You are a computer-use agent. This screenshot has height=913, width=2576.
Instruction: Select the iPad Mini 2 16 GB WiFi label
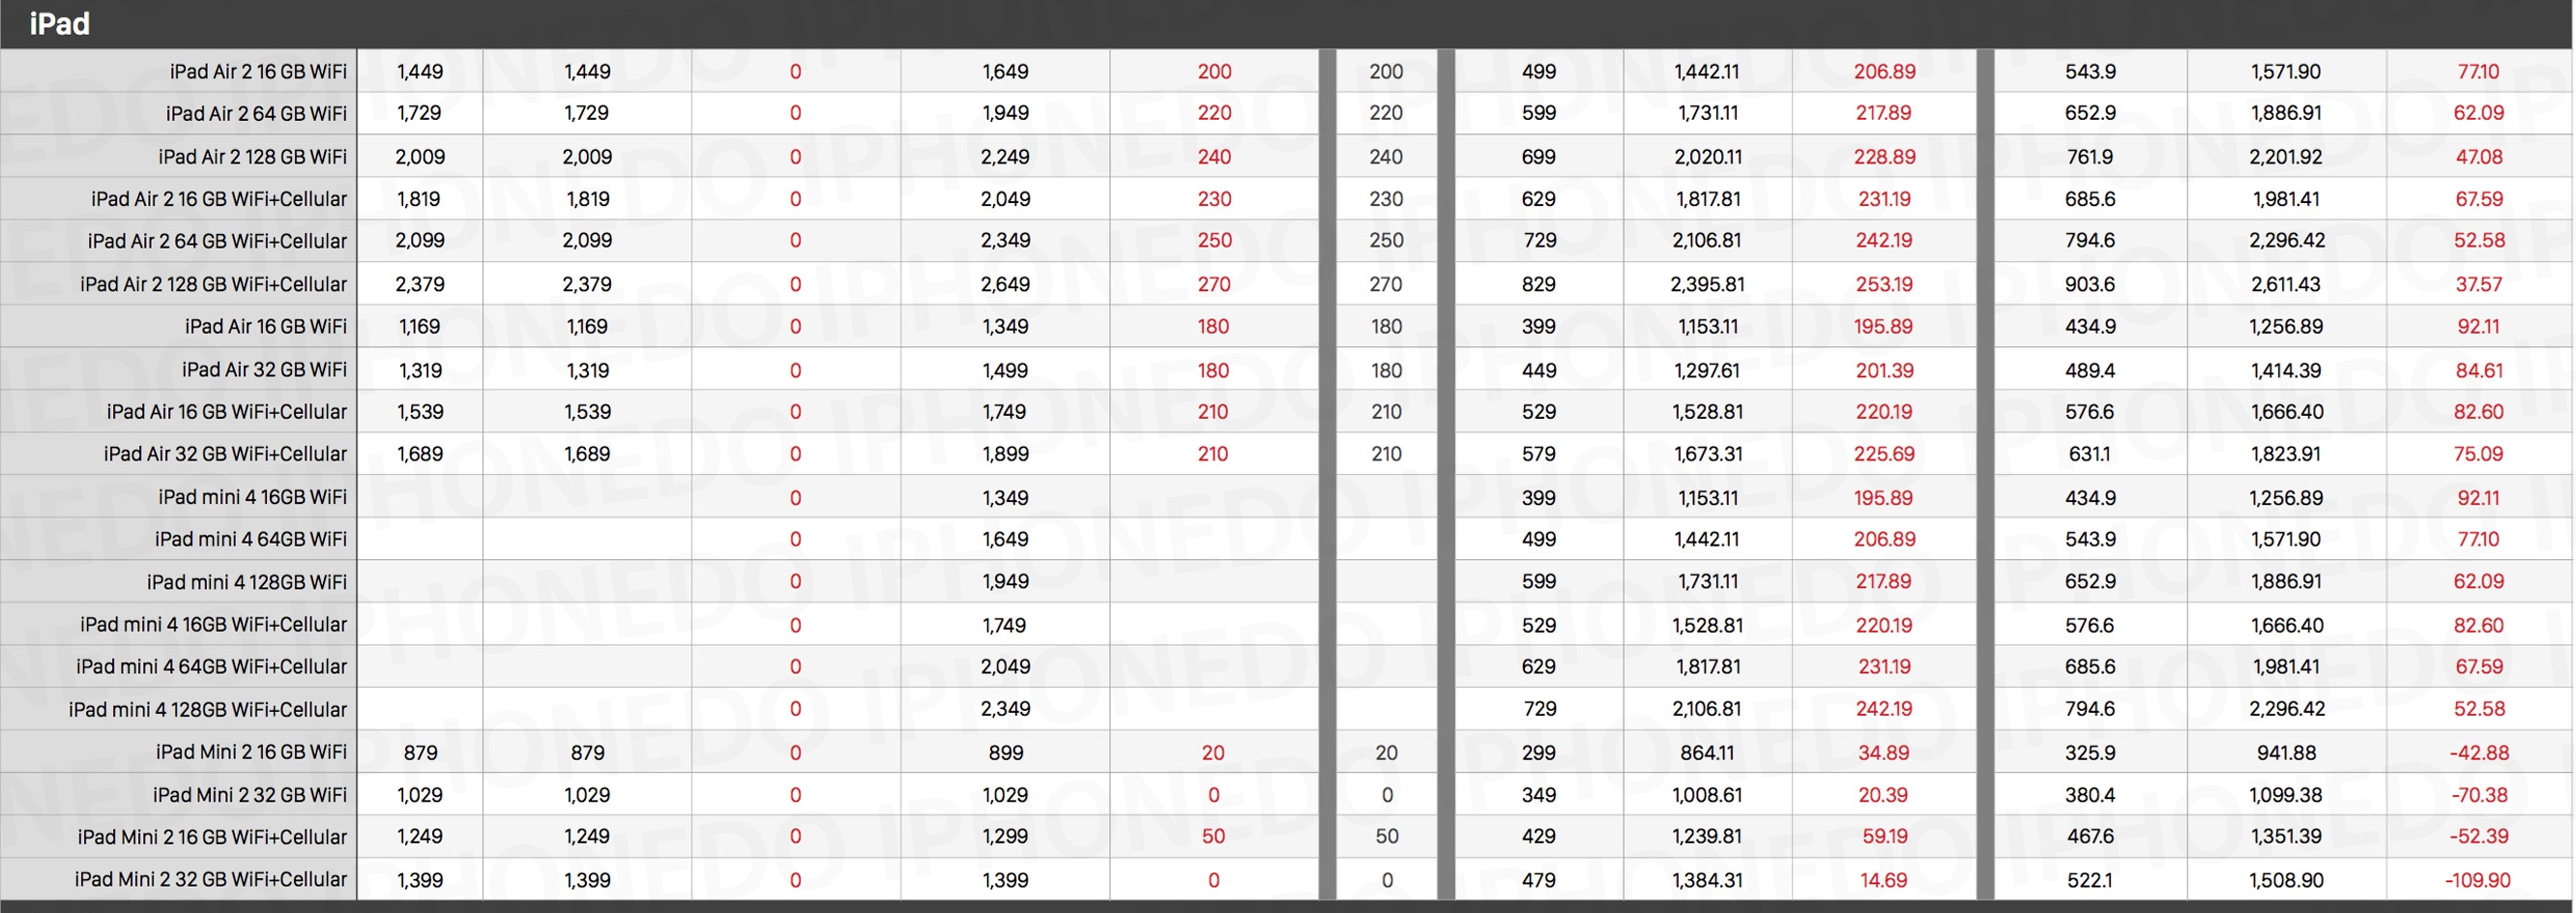(x=251, y=751)
